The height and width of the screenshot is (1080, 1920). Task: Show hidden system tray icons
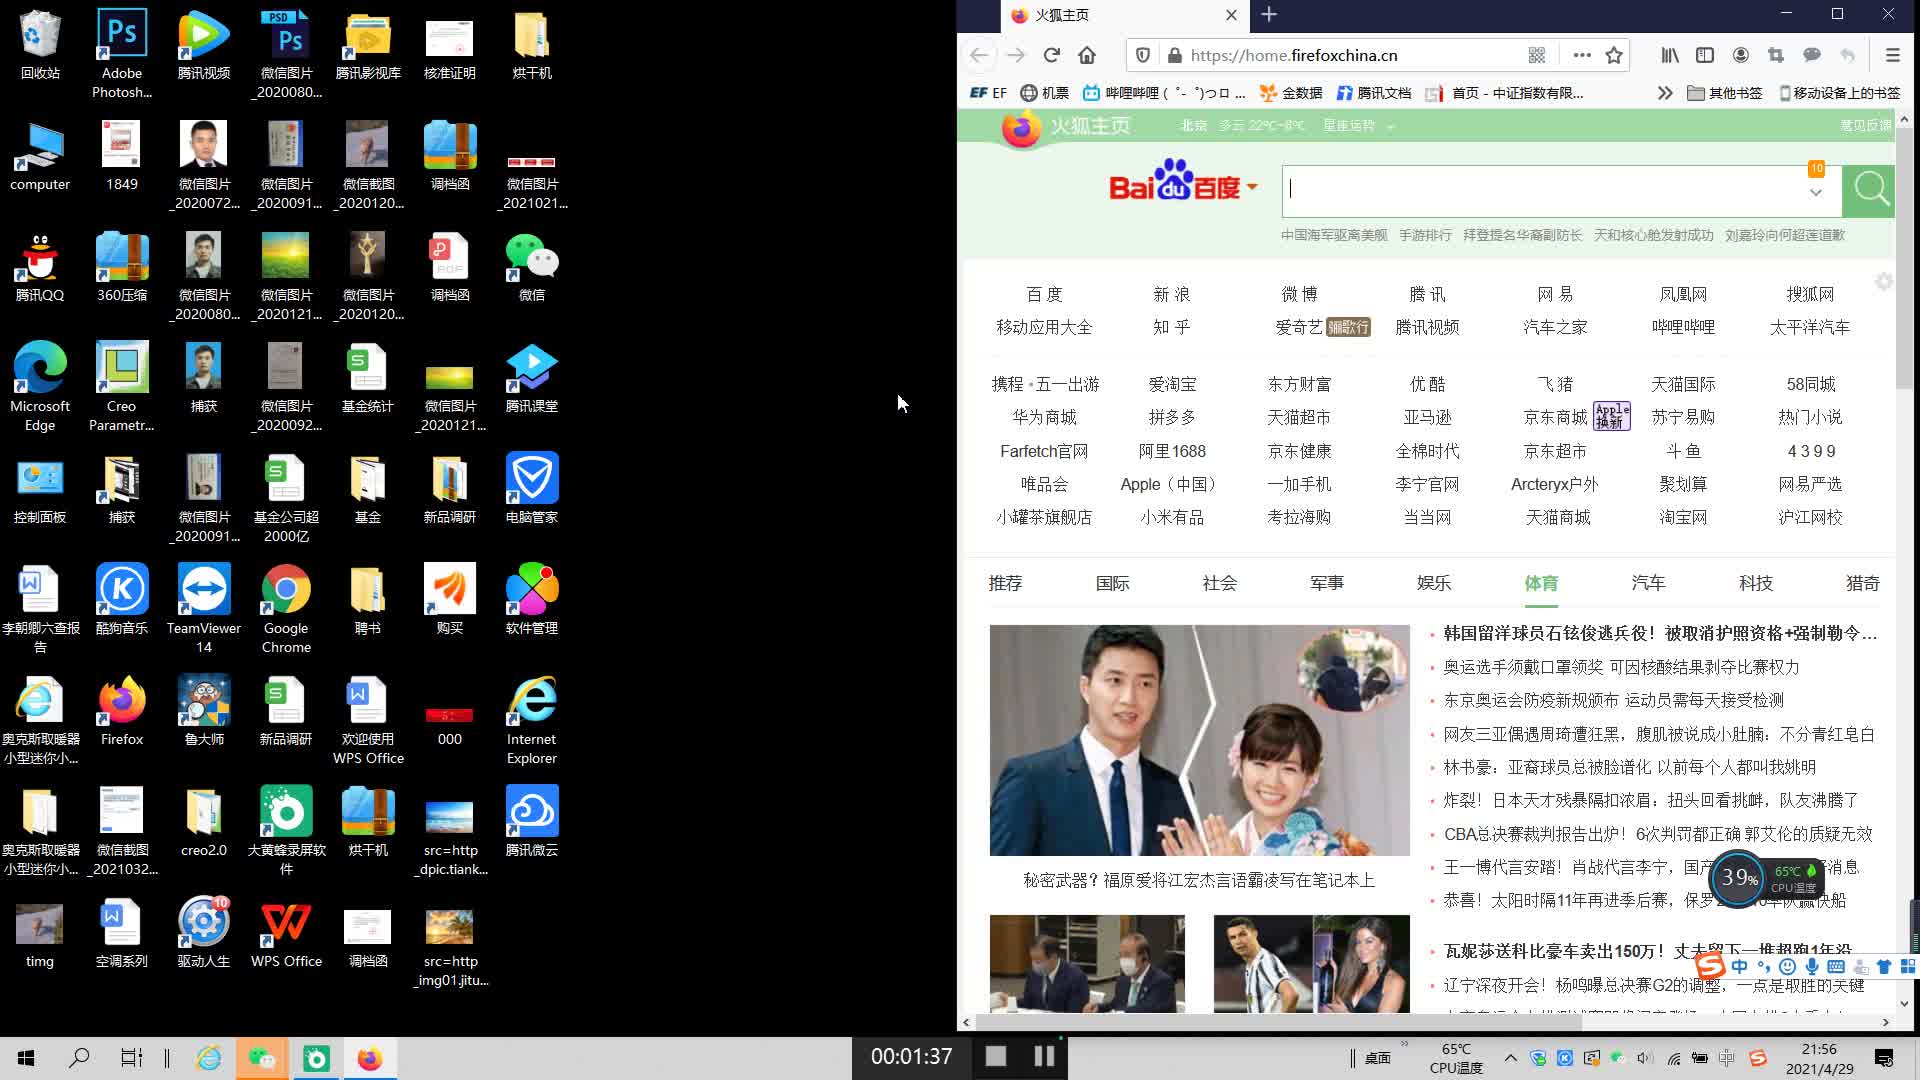[1510, 1058]
